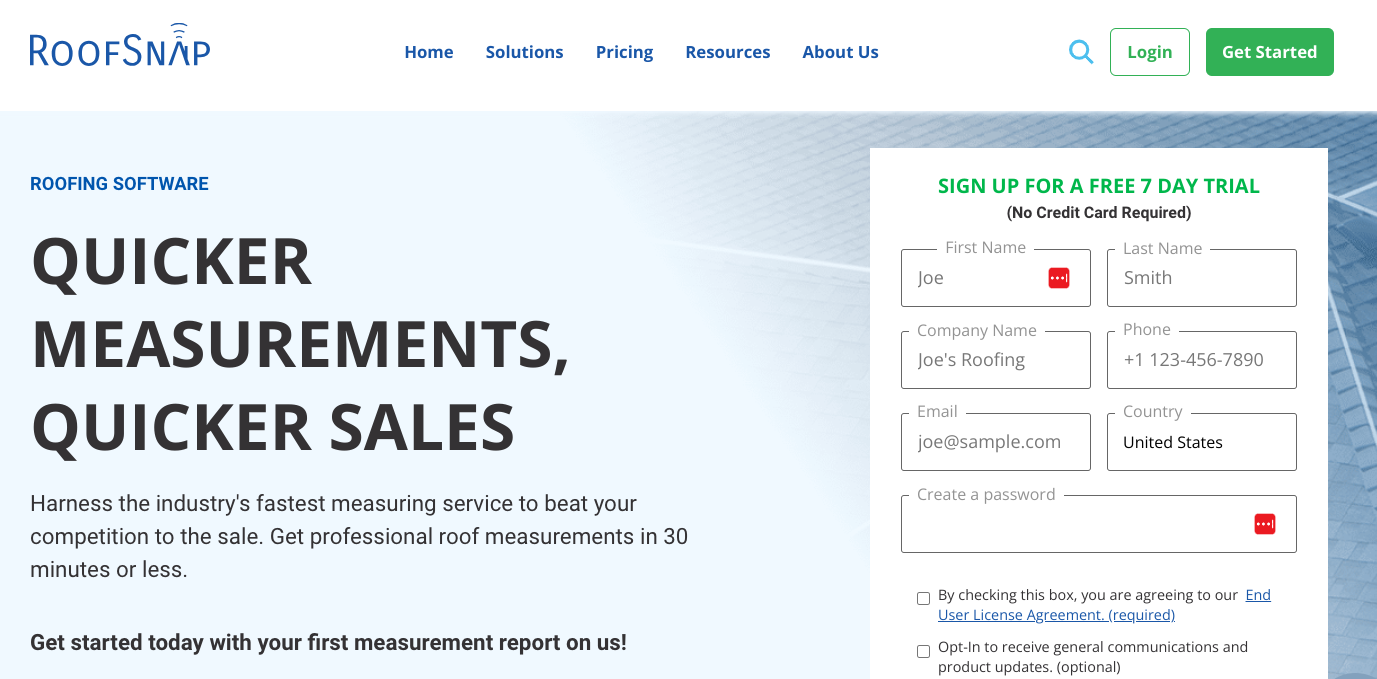Select Pricing in the navigation bar
1377x679 pixels.
click(x=624, y=51)
